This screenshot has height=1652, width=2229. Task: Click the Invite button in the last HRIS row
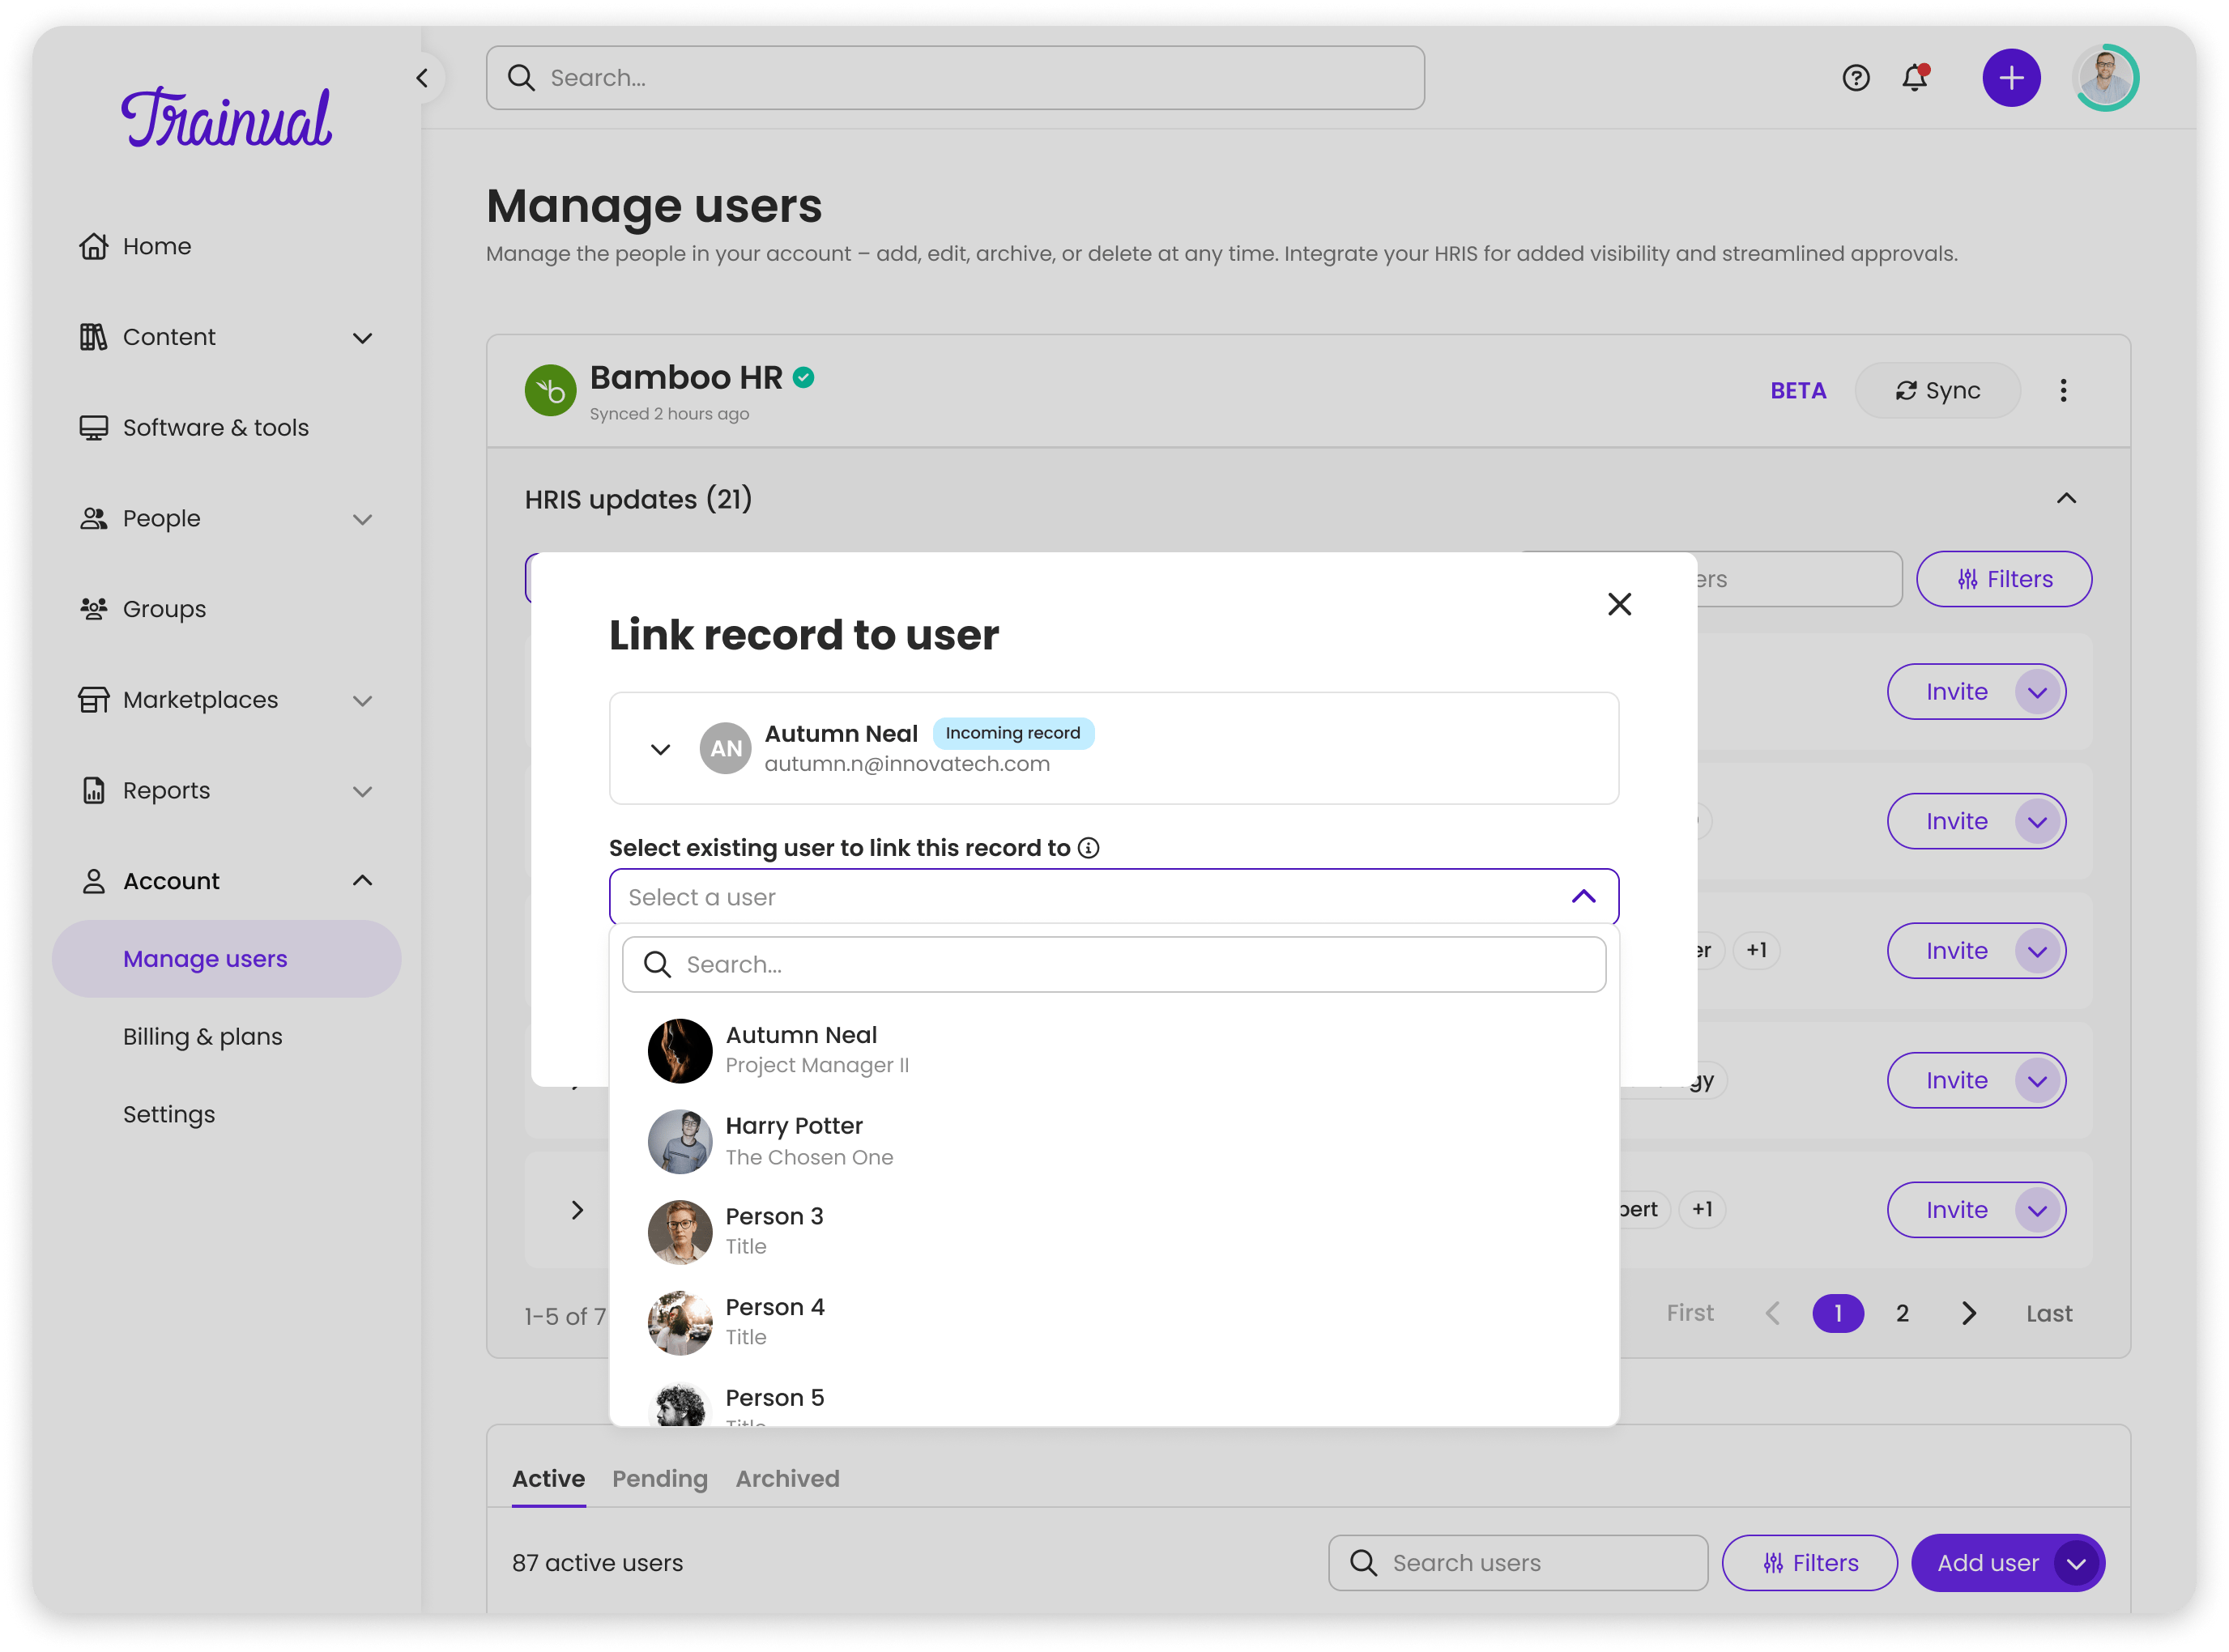[1956, 1210]
